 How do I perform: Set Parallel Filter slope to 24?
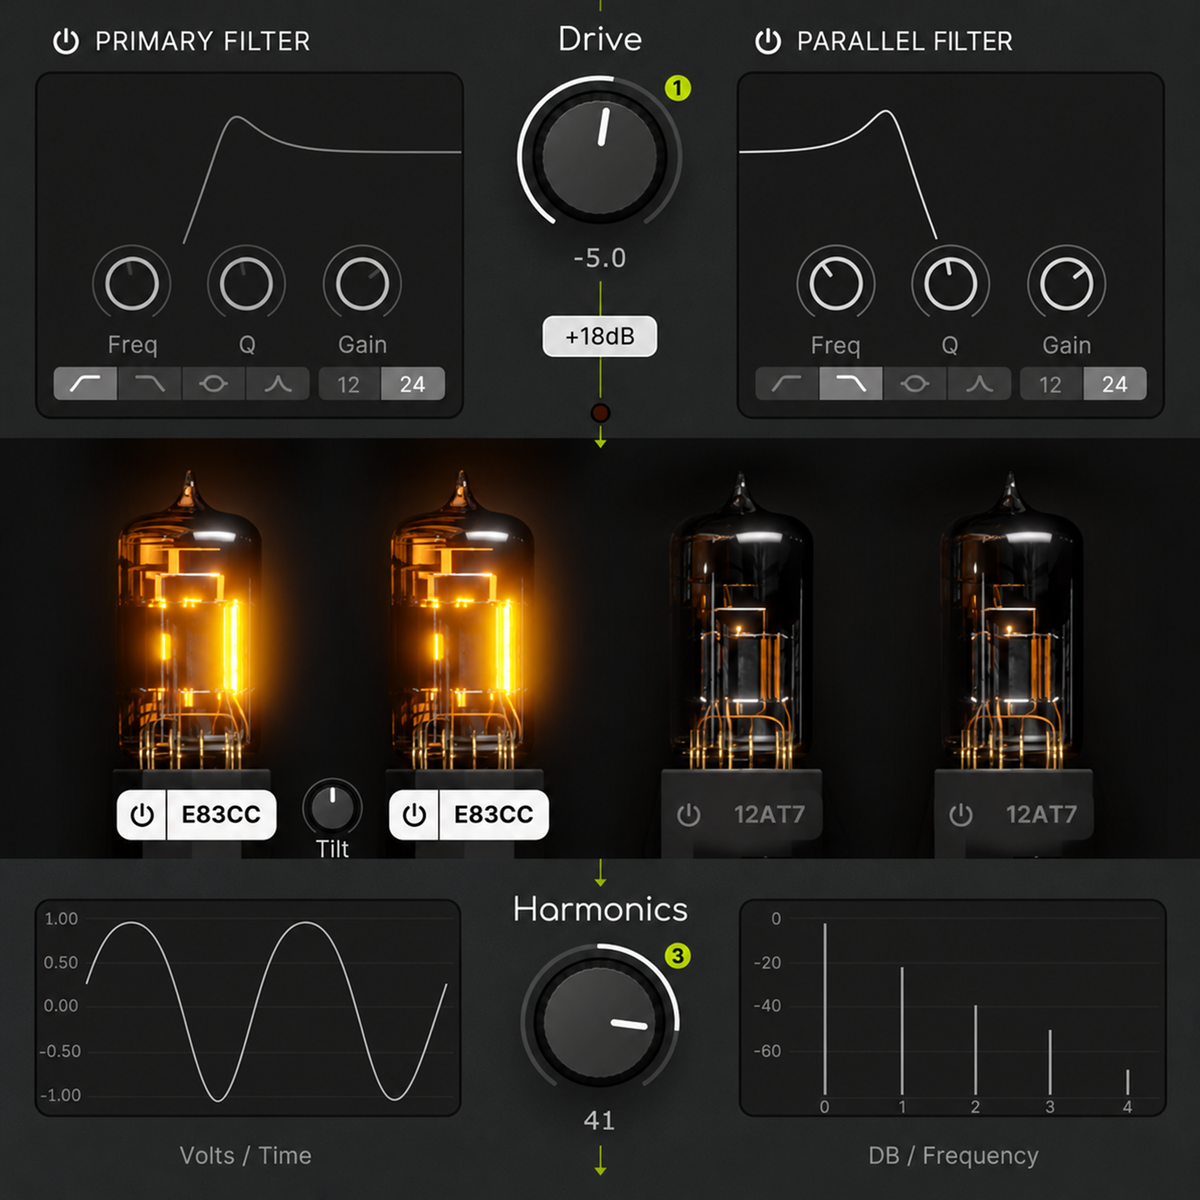(x=1115, y=384)
